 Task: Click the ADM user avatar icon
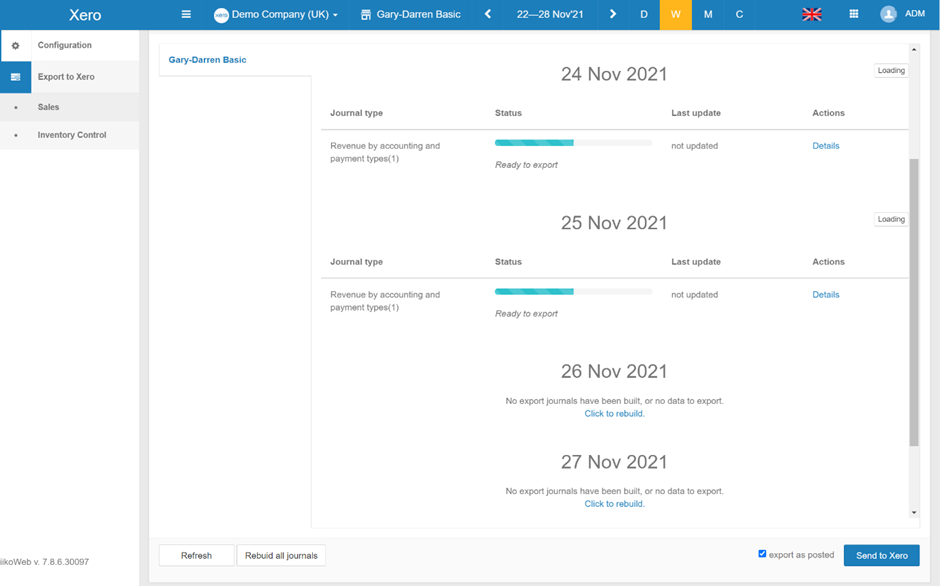point(888,15)
